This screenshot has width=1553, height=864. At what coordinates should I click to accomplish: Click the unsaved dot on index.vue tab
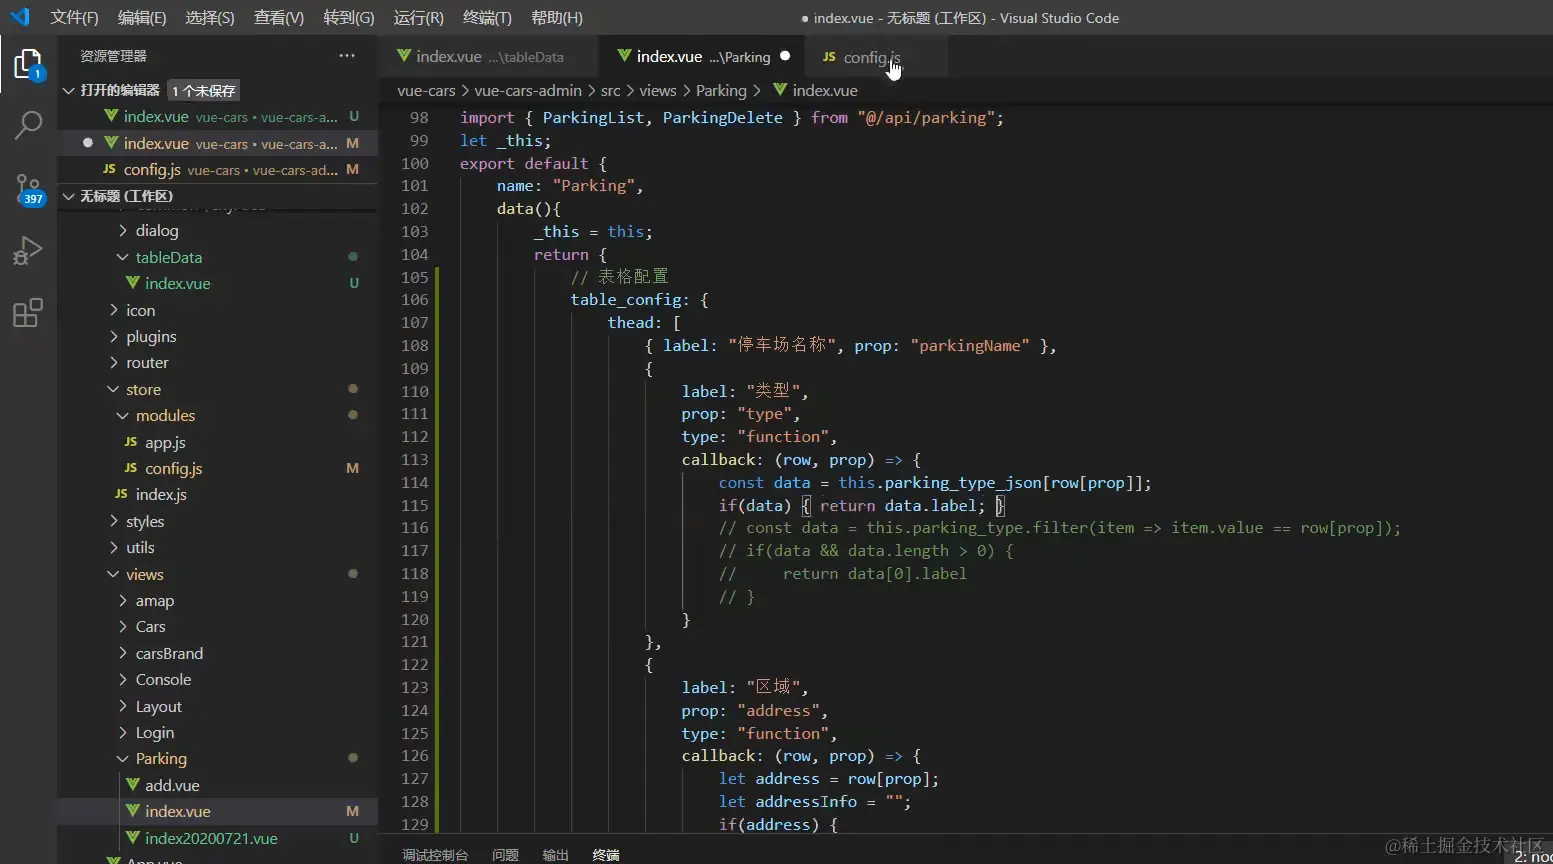tap(785, 56)
